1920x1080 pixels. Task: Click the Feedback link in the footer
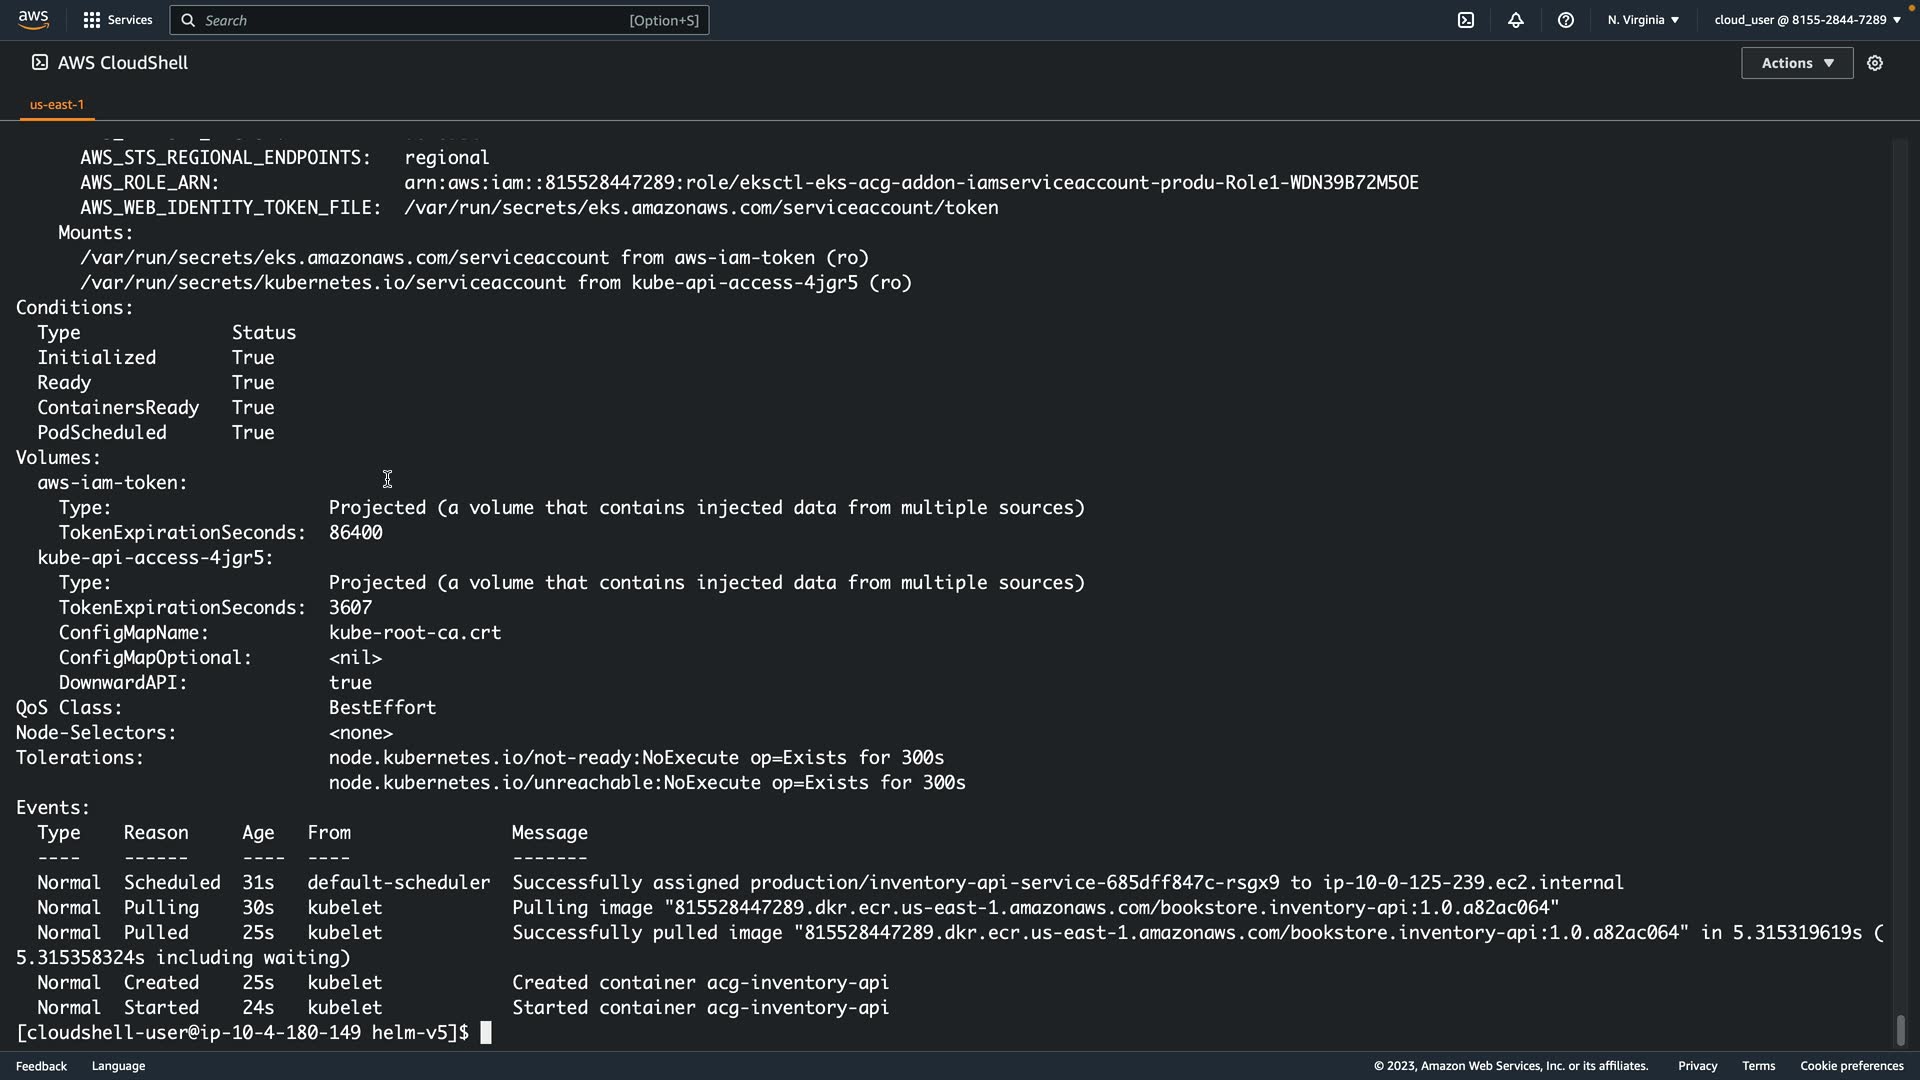point(41,1066)
